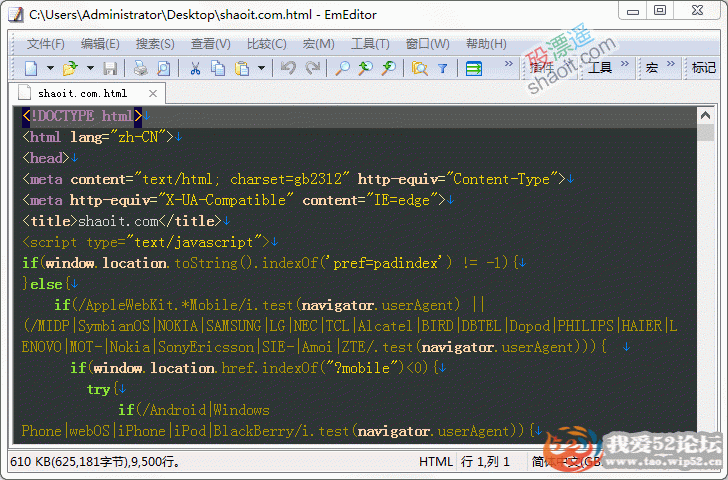Close the shaoit.com.html tab
The height and width of the screenshot is (480, 728).
pyautogui.click(x=153, y=94)
